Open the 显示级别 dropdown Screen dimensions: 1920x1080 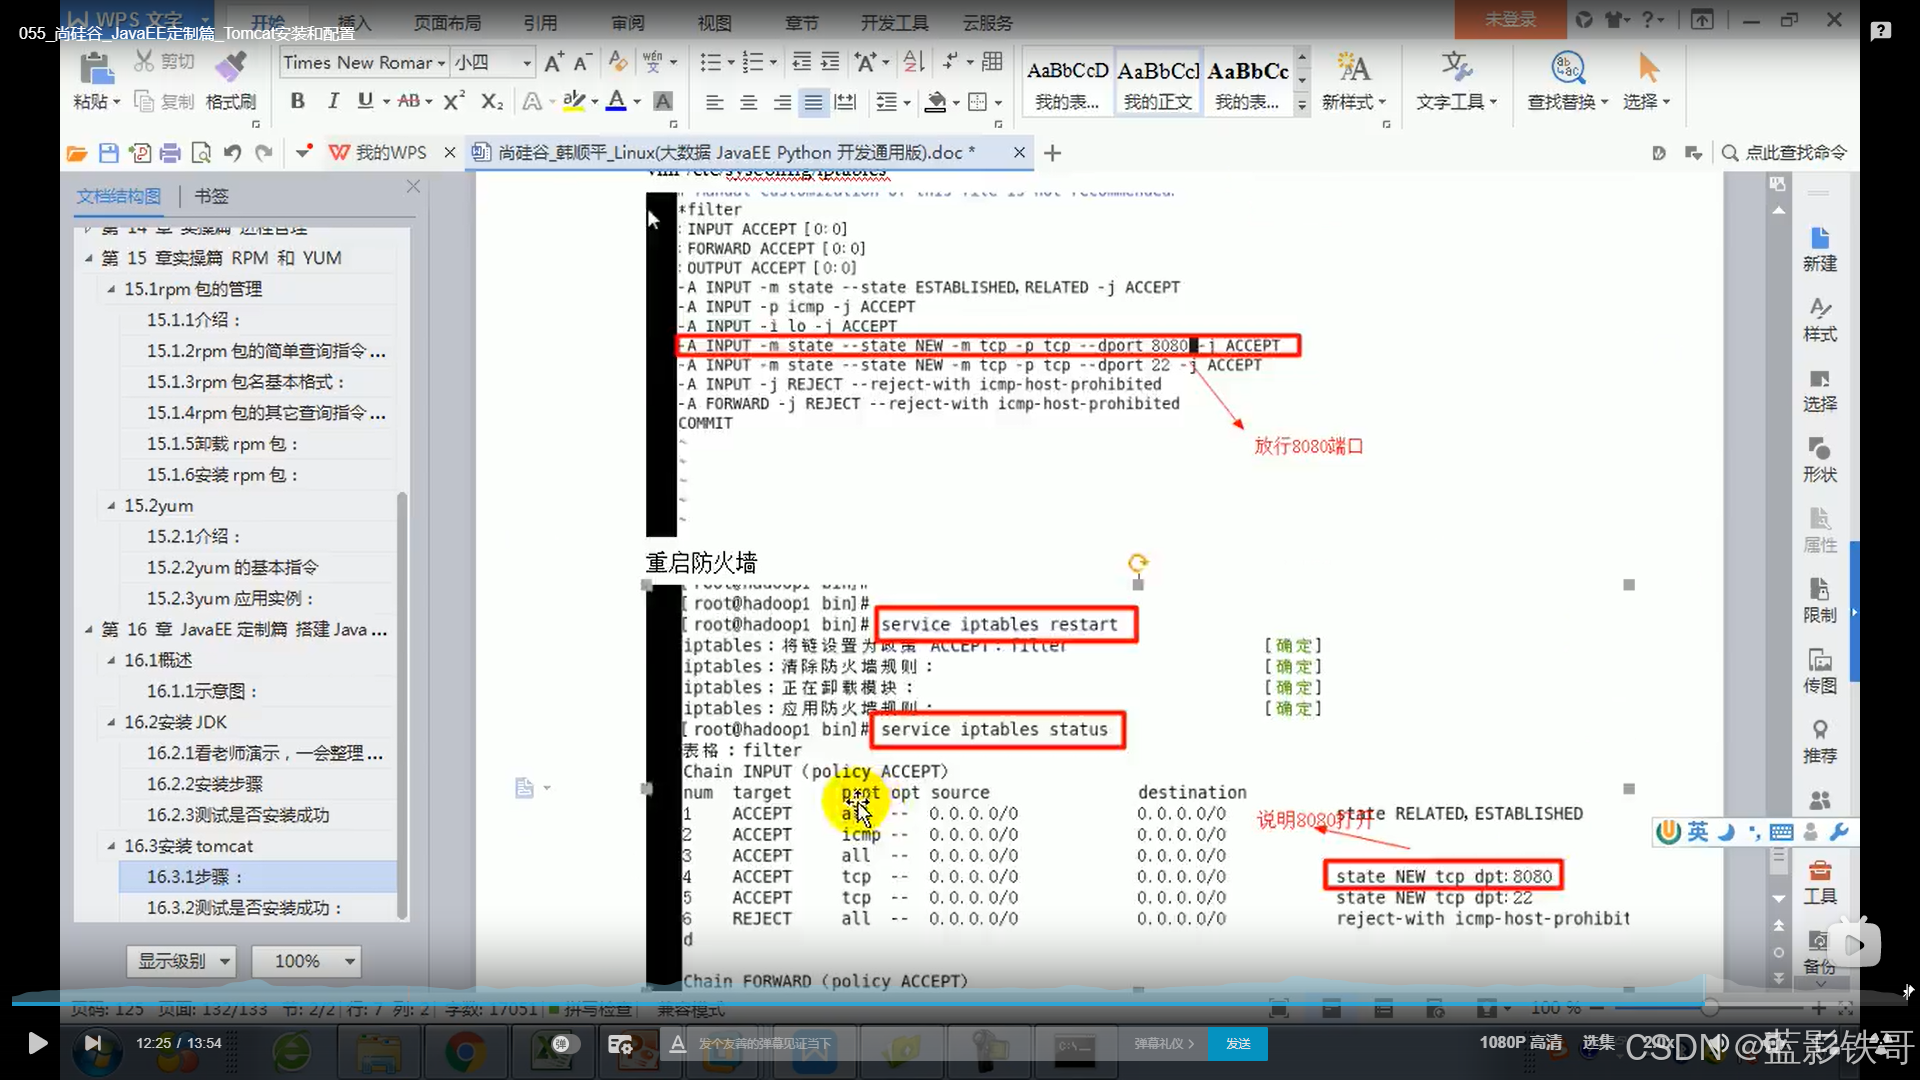click(181, 961)
